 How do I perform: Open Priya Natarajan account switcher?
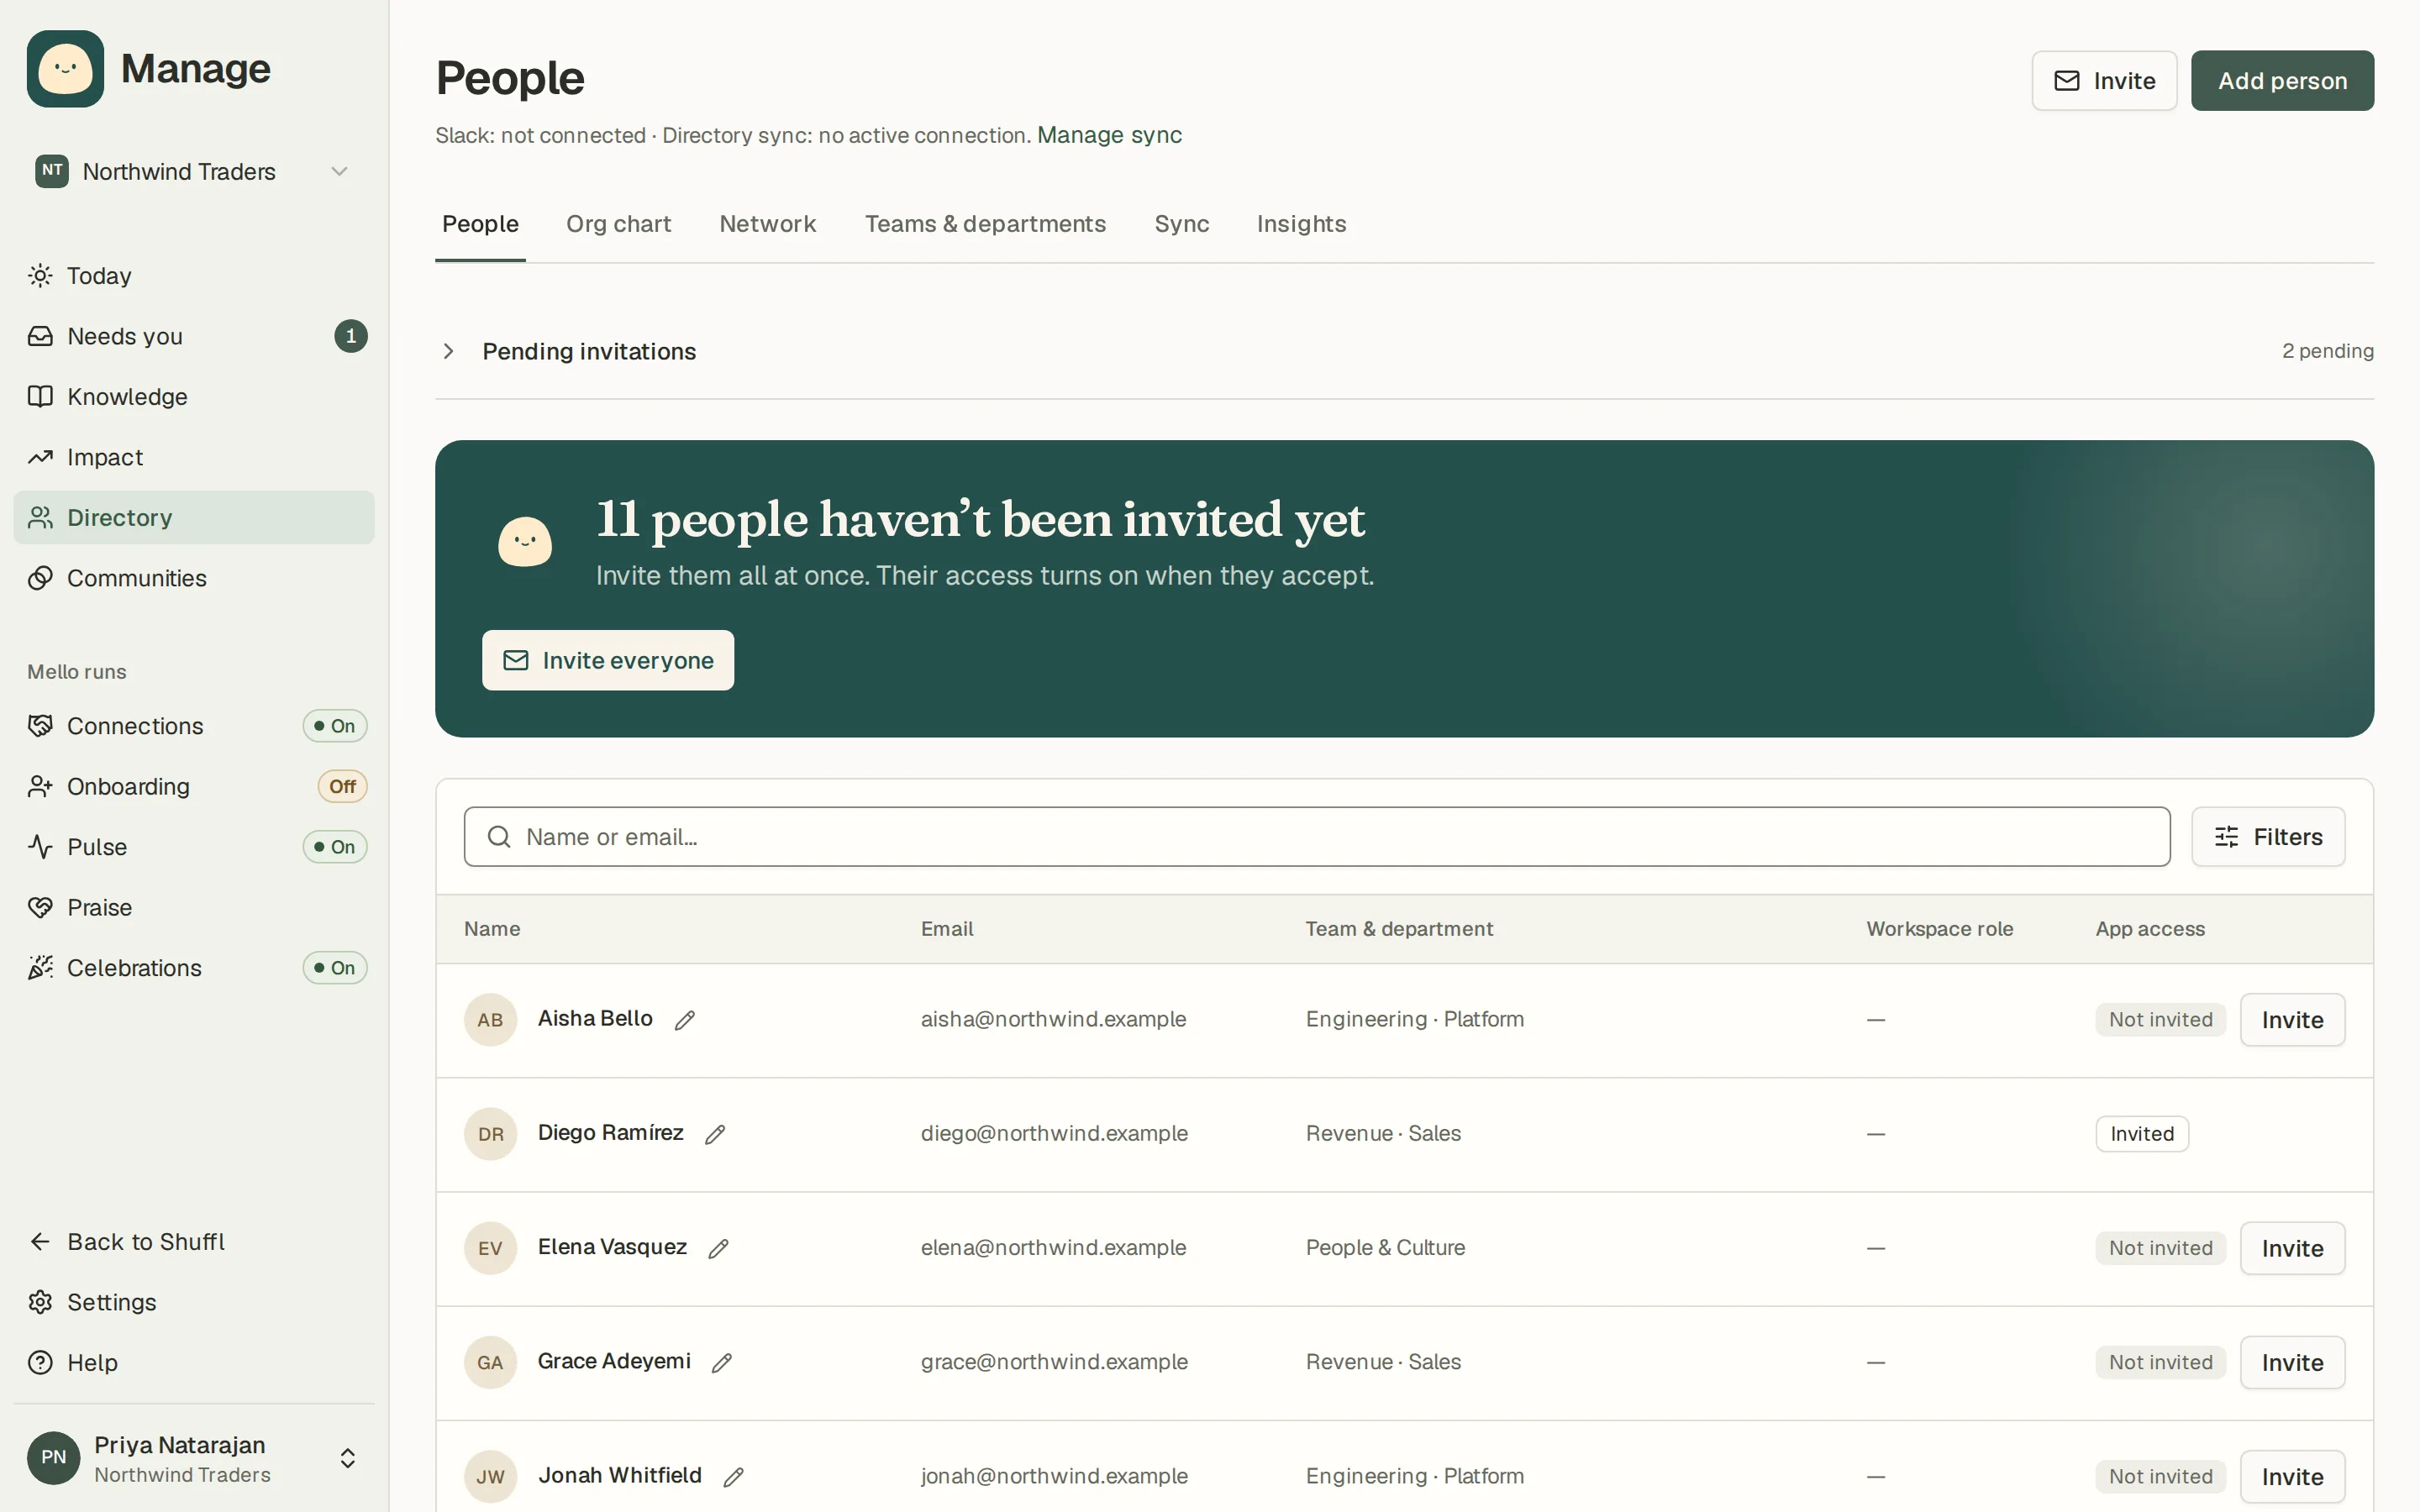pyautogui.click(x=193, y=1458)
